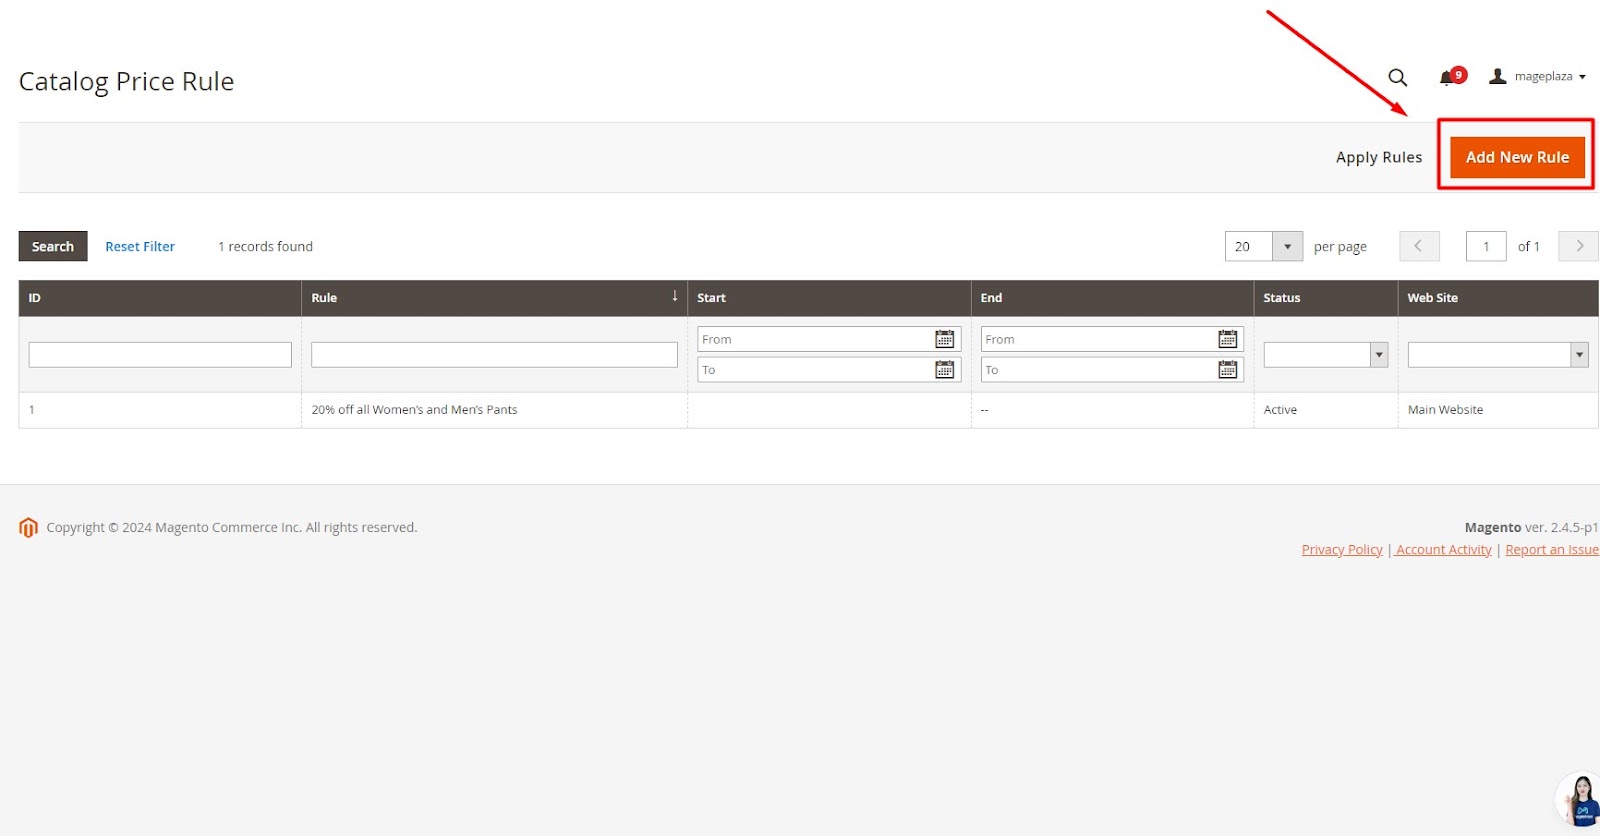1600x836 pixels.
Task: Sort grid by the ID column header
Action: pyautogui.click(x=160, y=298)
